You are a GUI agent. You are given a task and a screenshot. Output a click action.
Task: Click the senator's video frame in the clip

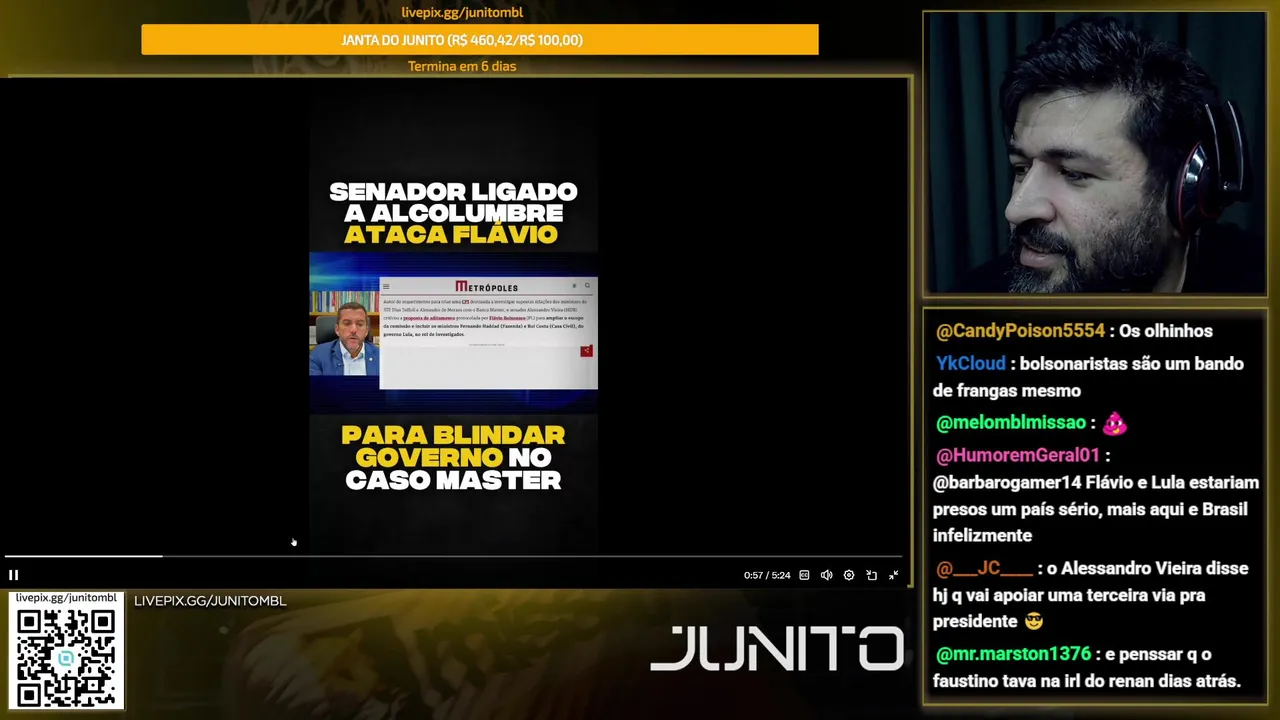(344, 333)
